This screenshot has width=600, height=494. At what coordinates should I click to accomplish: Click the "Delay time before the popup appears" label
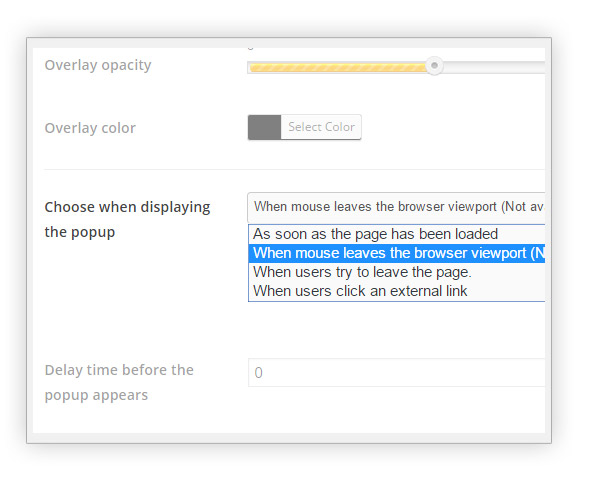(x=119, y=382)
